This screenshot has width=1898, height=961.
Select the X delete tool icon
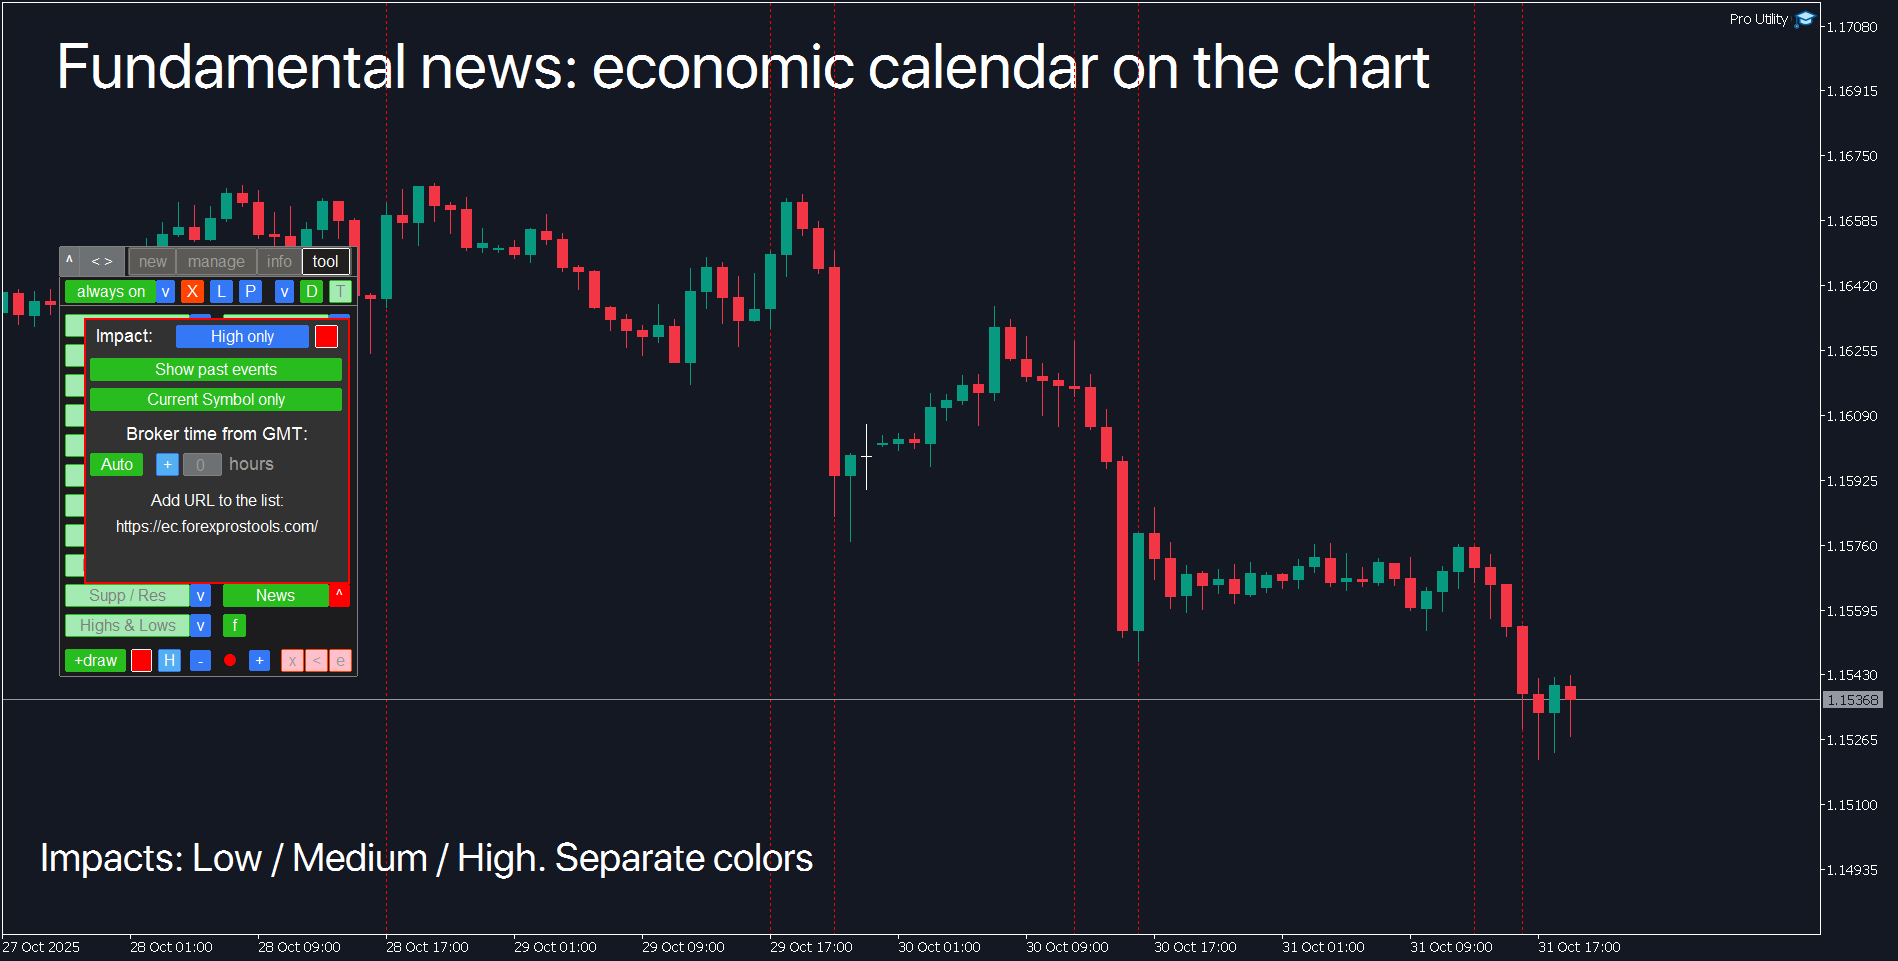click(x=192, y=291)
